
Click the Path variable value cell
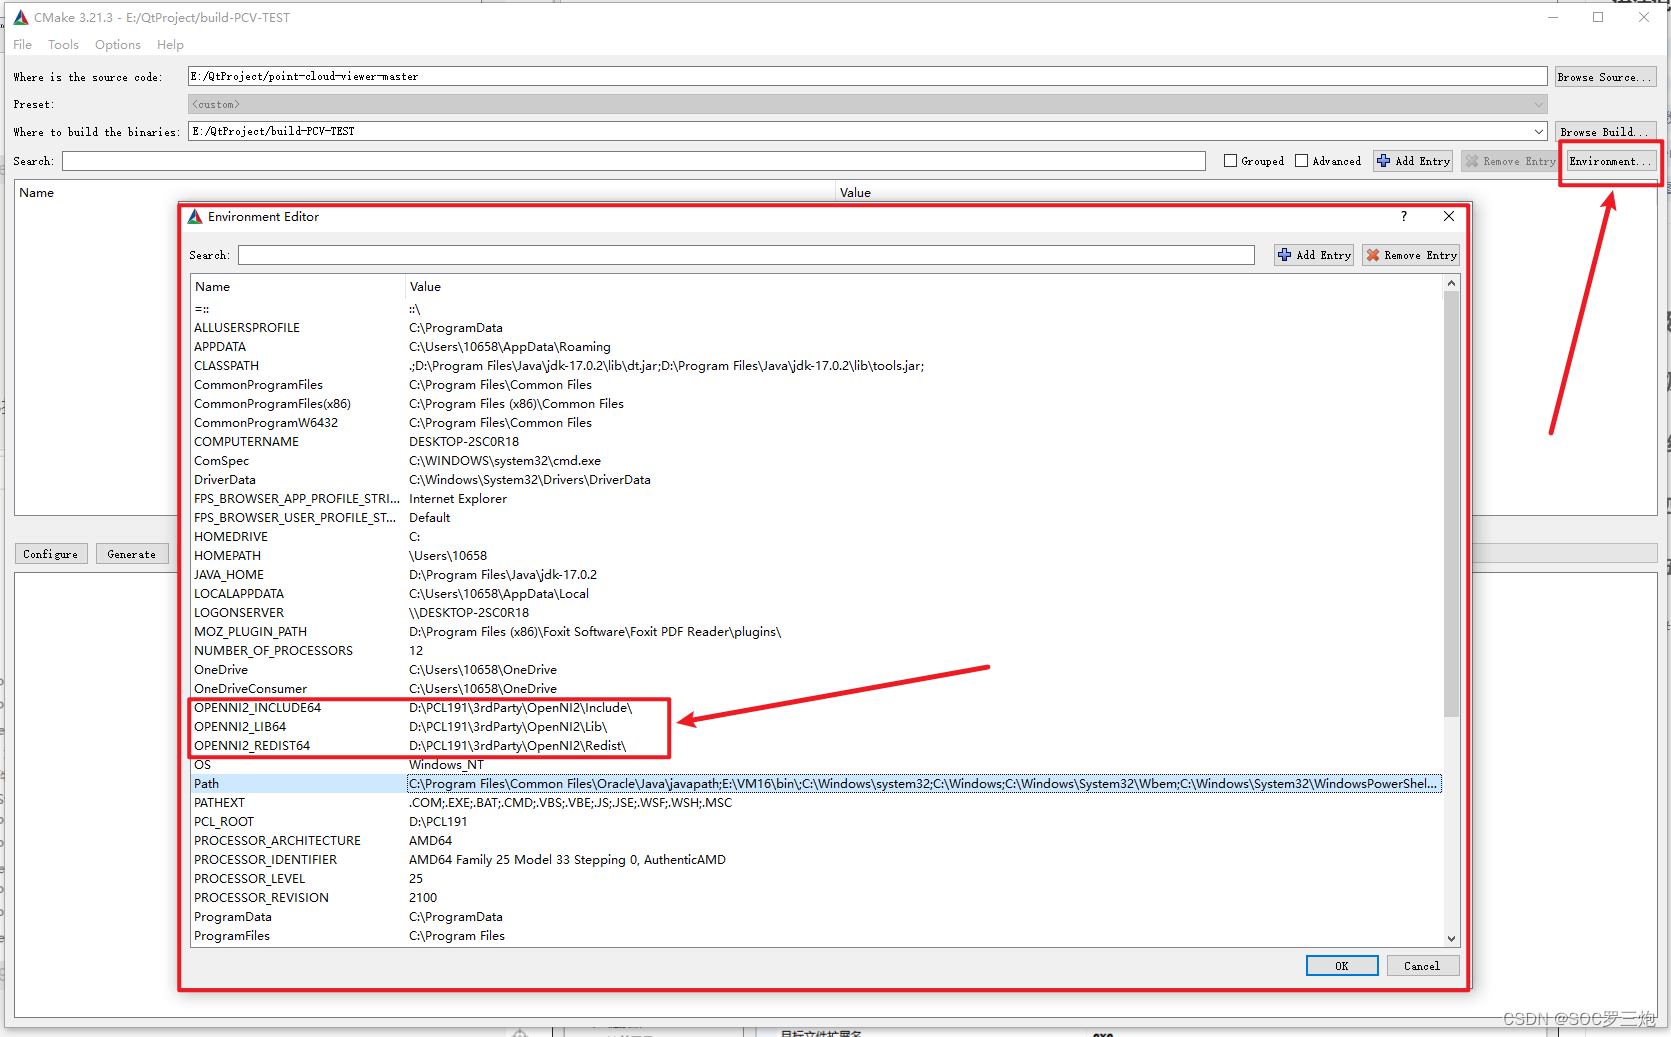pyautogui.click(x=924, y=784)
